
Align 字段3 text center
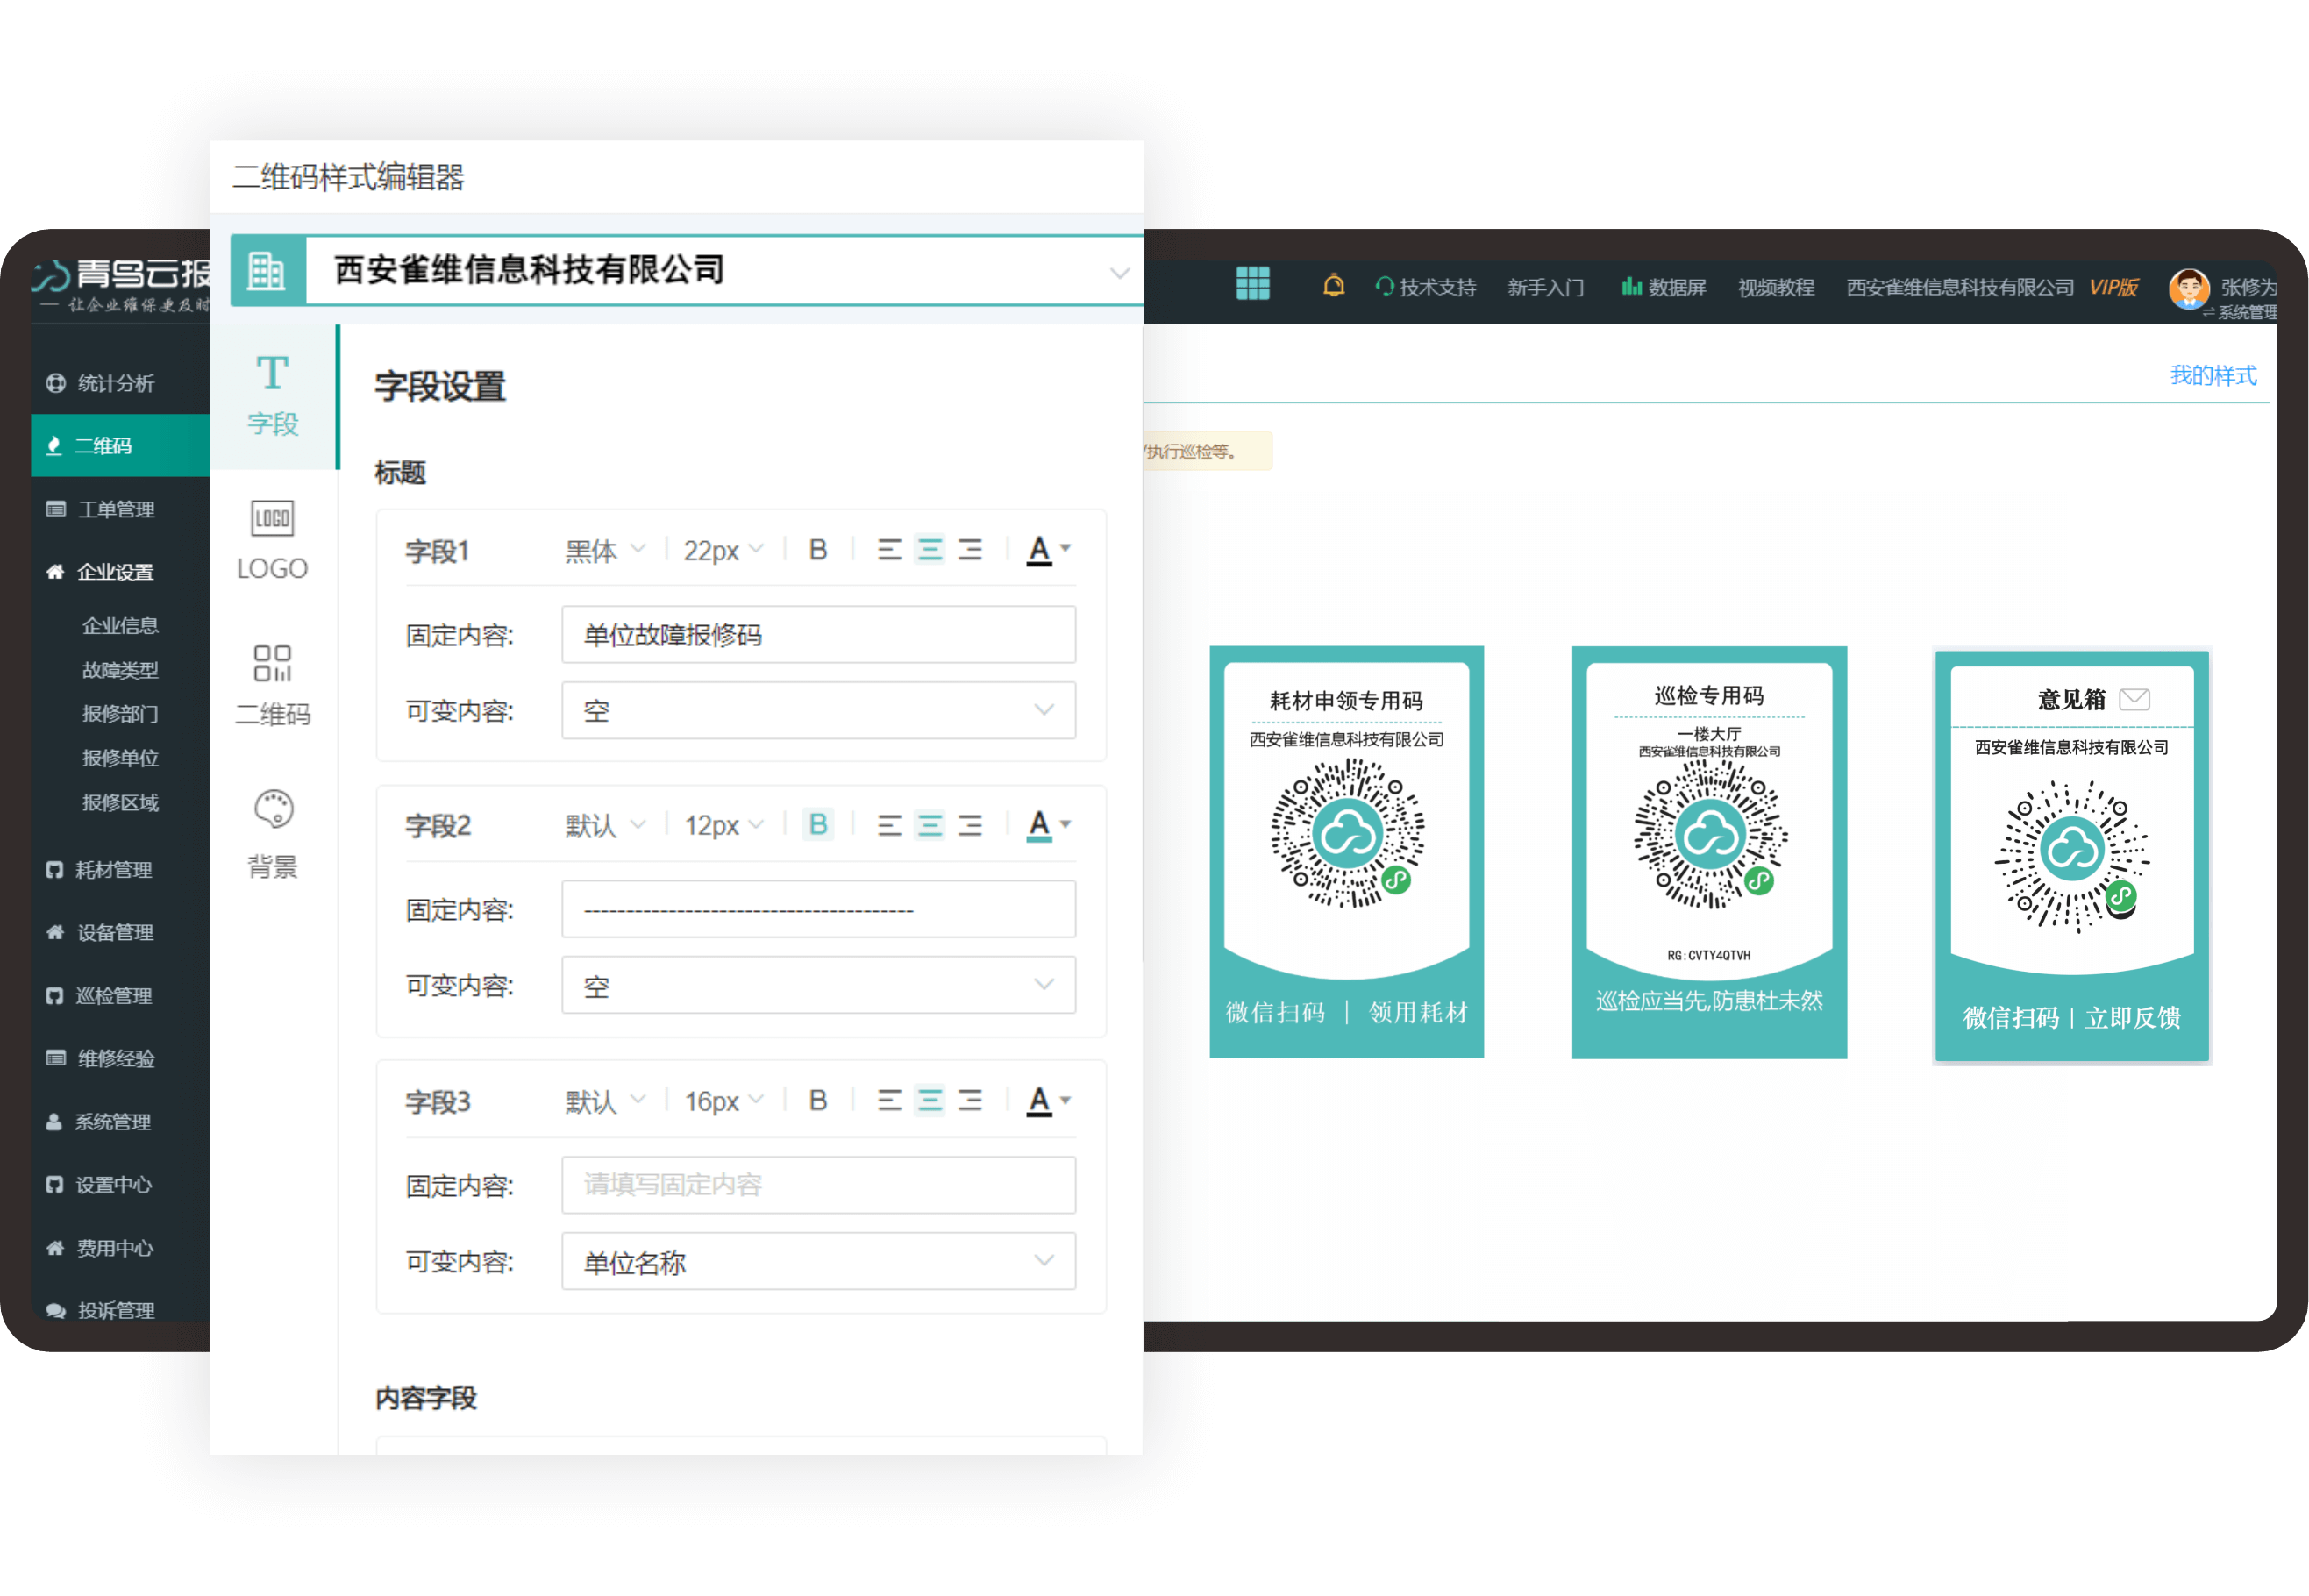tap(929, 1100)
